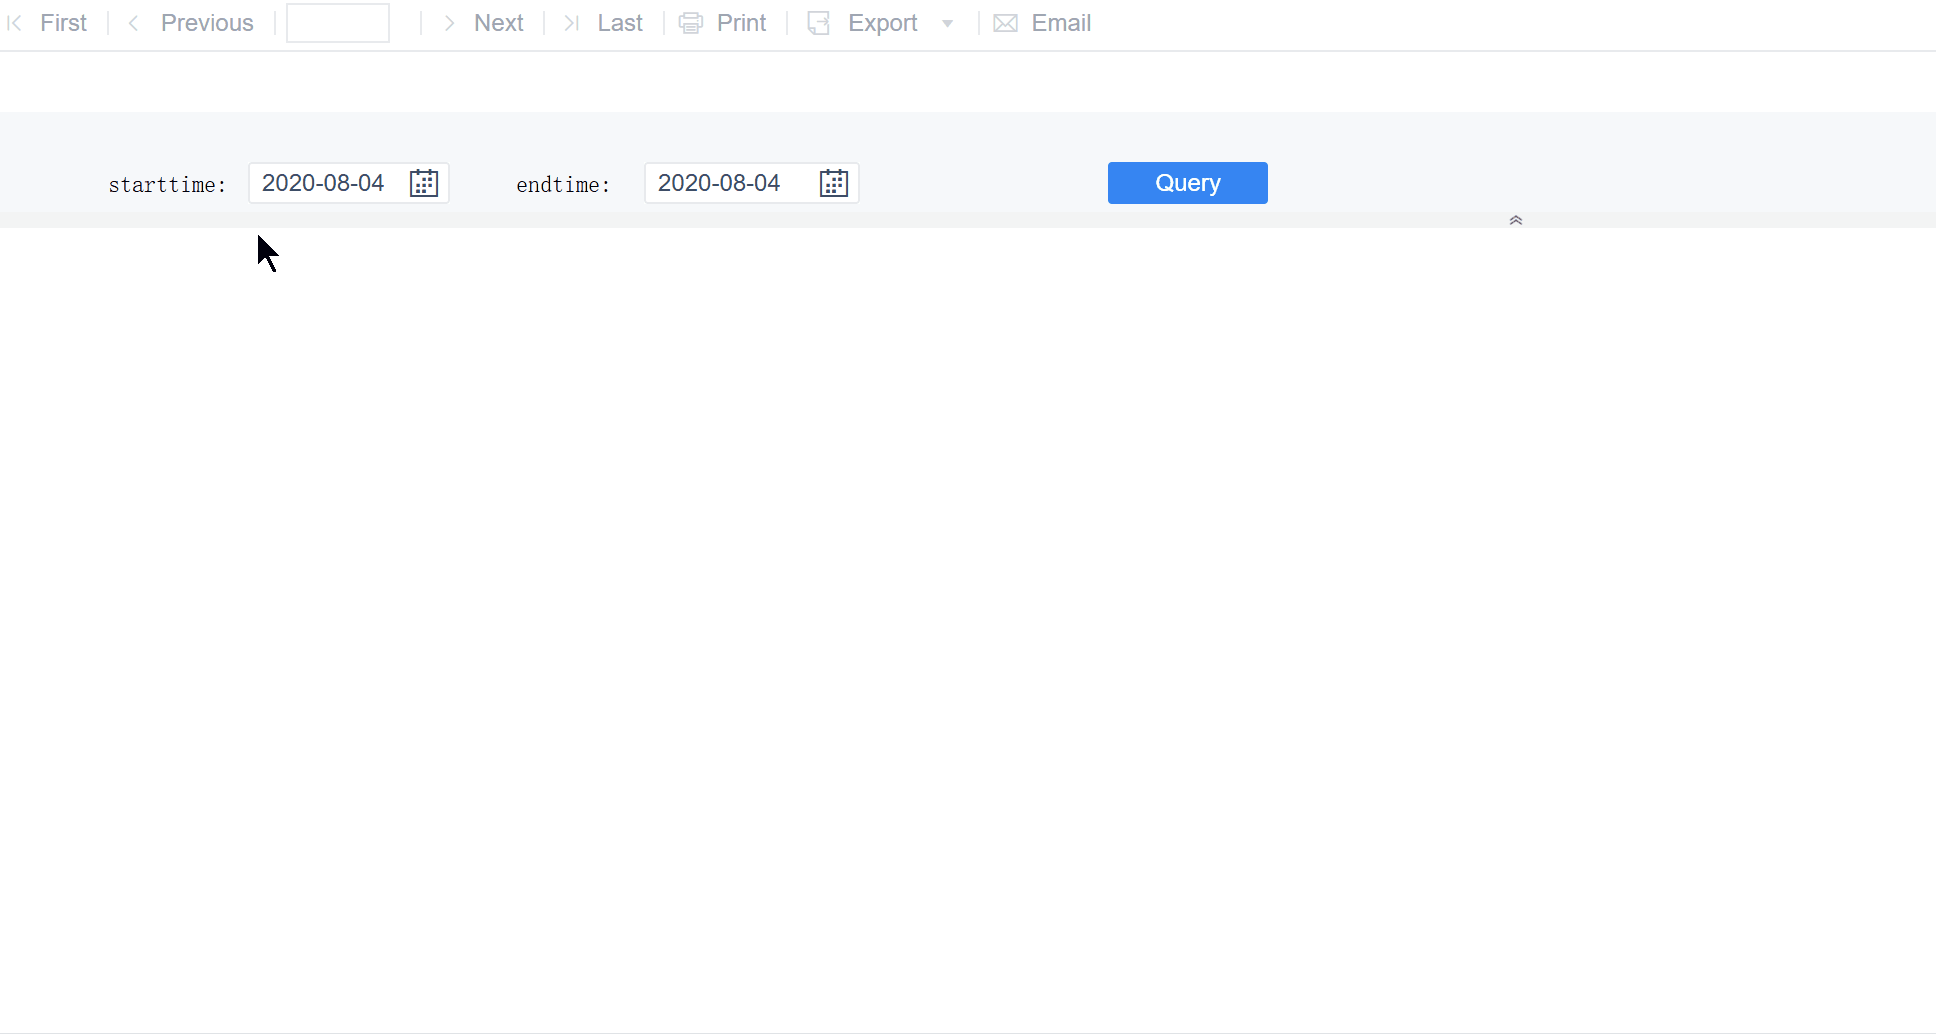Open the starttime calendar picker icon
Viewport: 1936px width, 1034px height.
click(x=424, y=183)
